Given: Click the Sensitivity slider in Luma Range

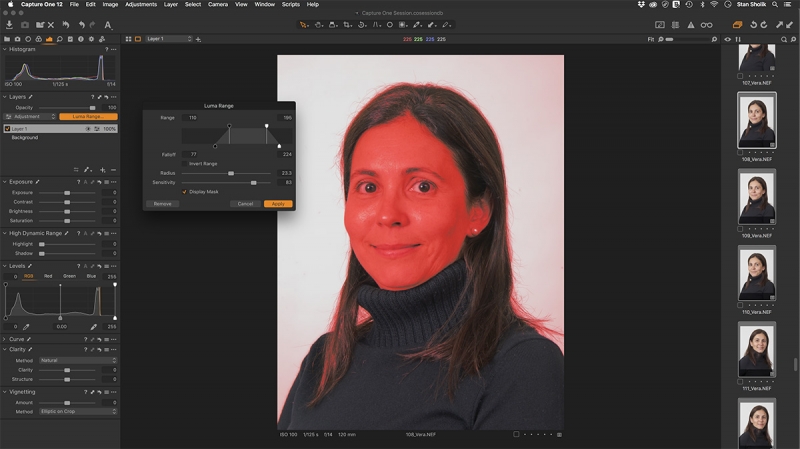Looking at the screenshot, I should click(x=227, y=183).
